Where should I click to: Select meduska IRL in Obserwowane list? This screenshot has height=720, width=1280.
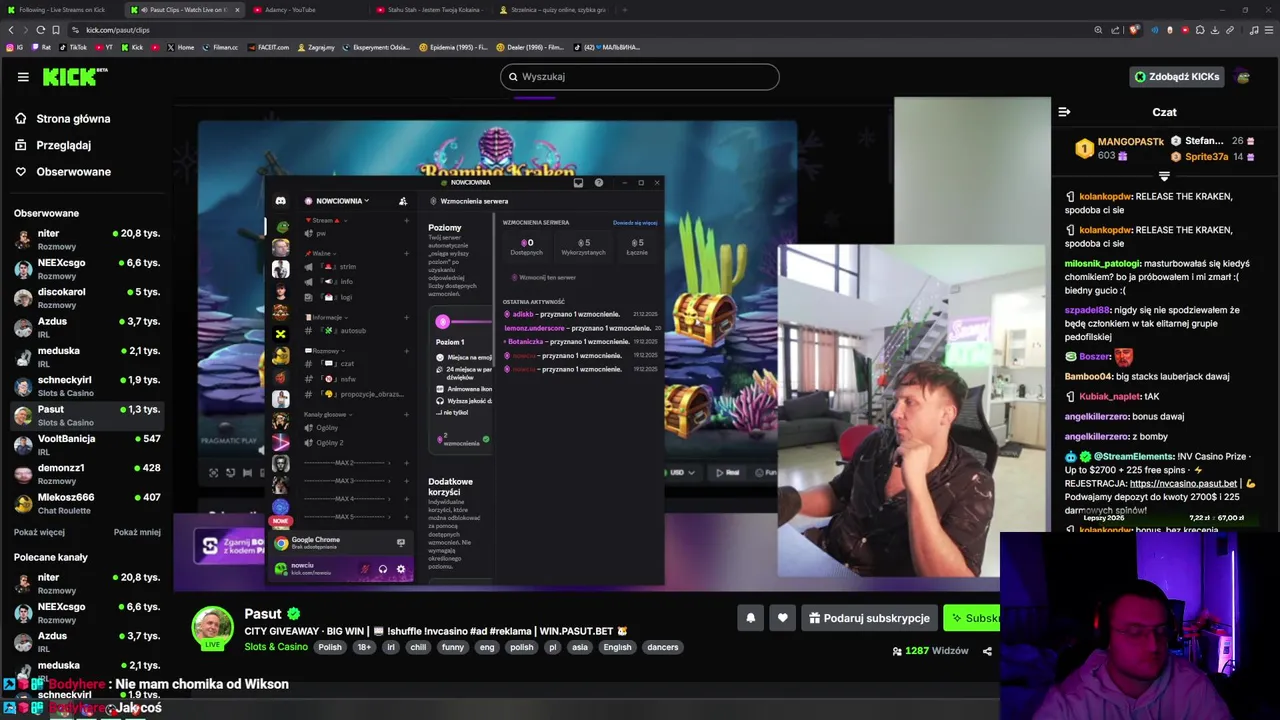coord(87,356)
